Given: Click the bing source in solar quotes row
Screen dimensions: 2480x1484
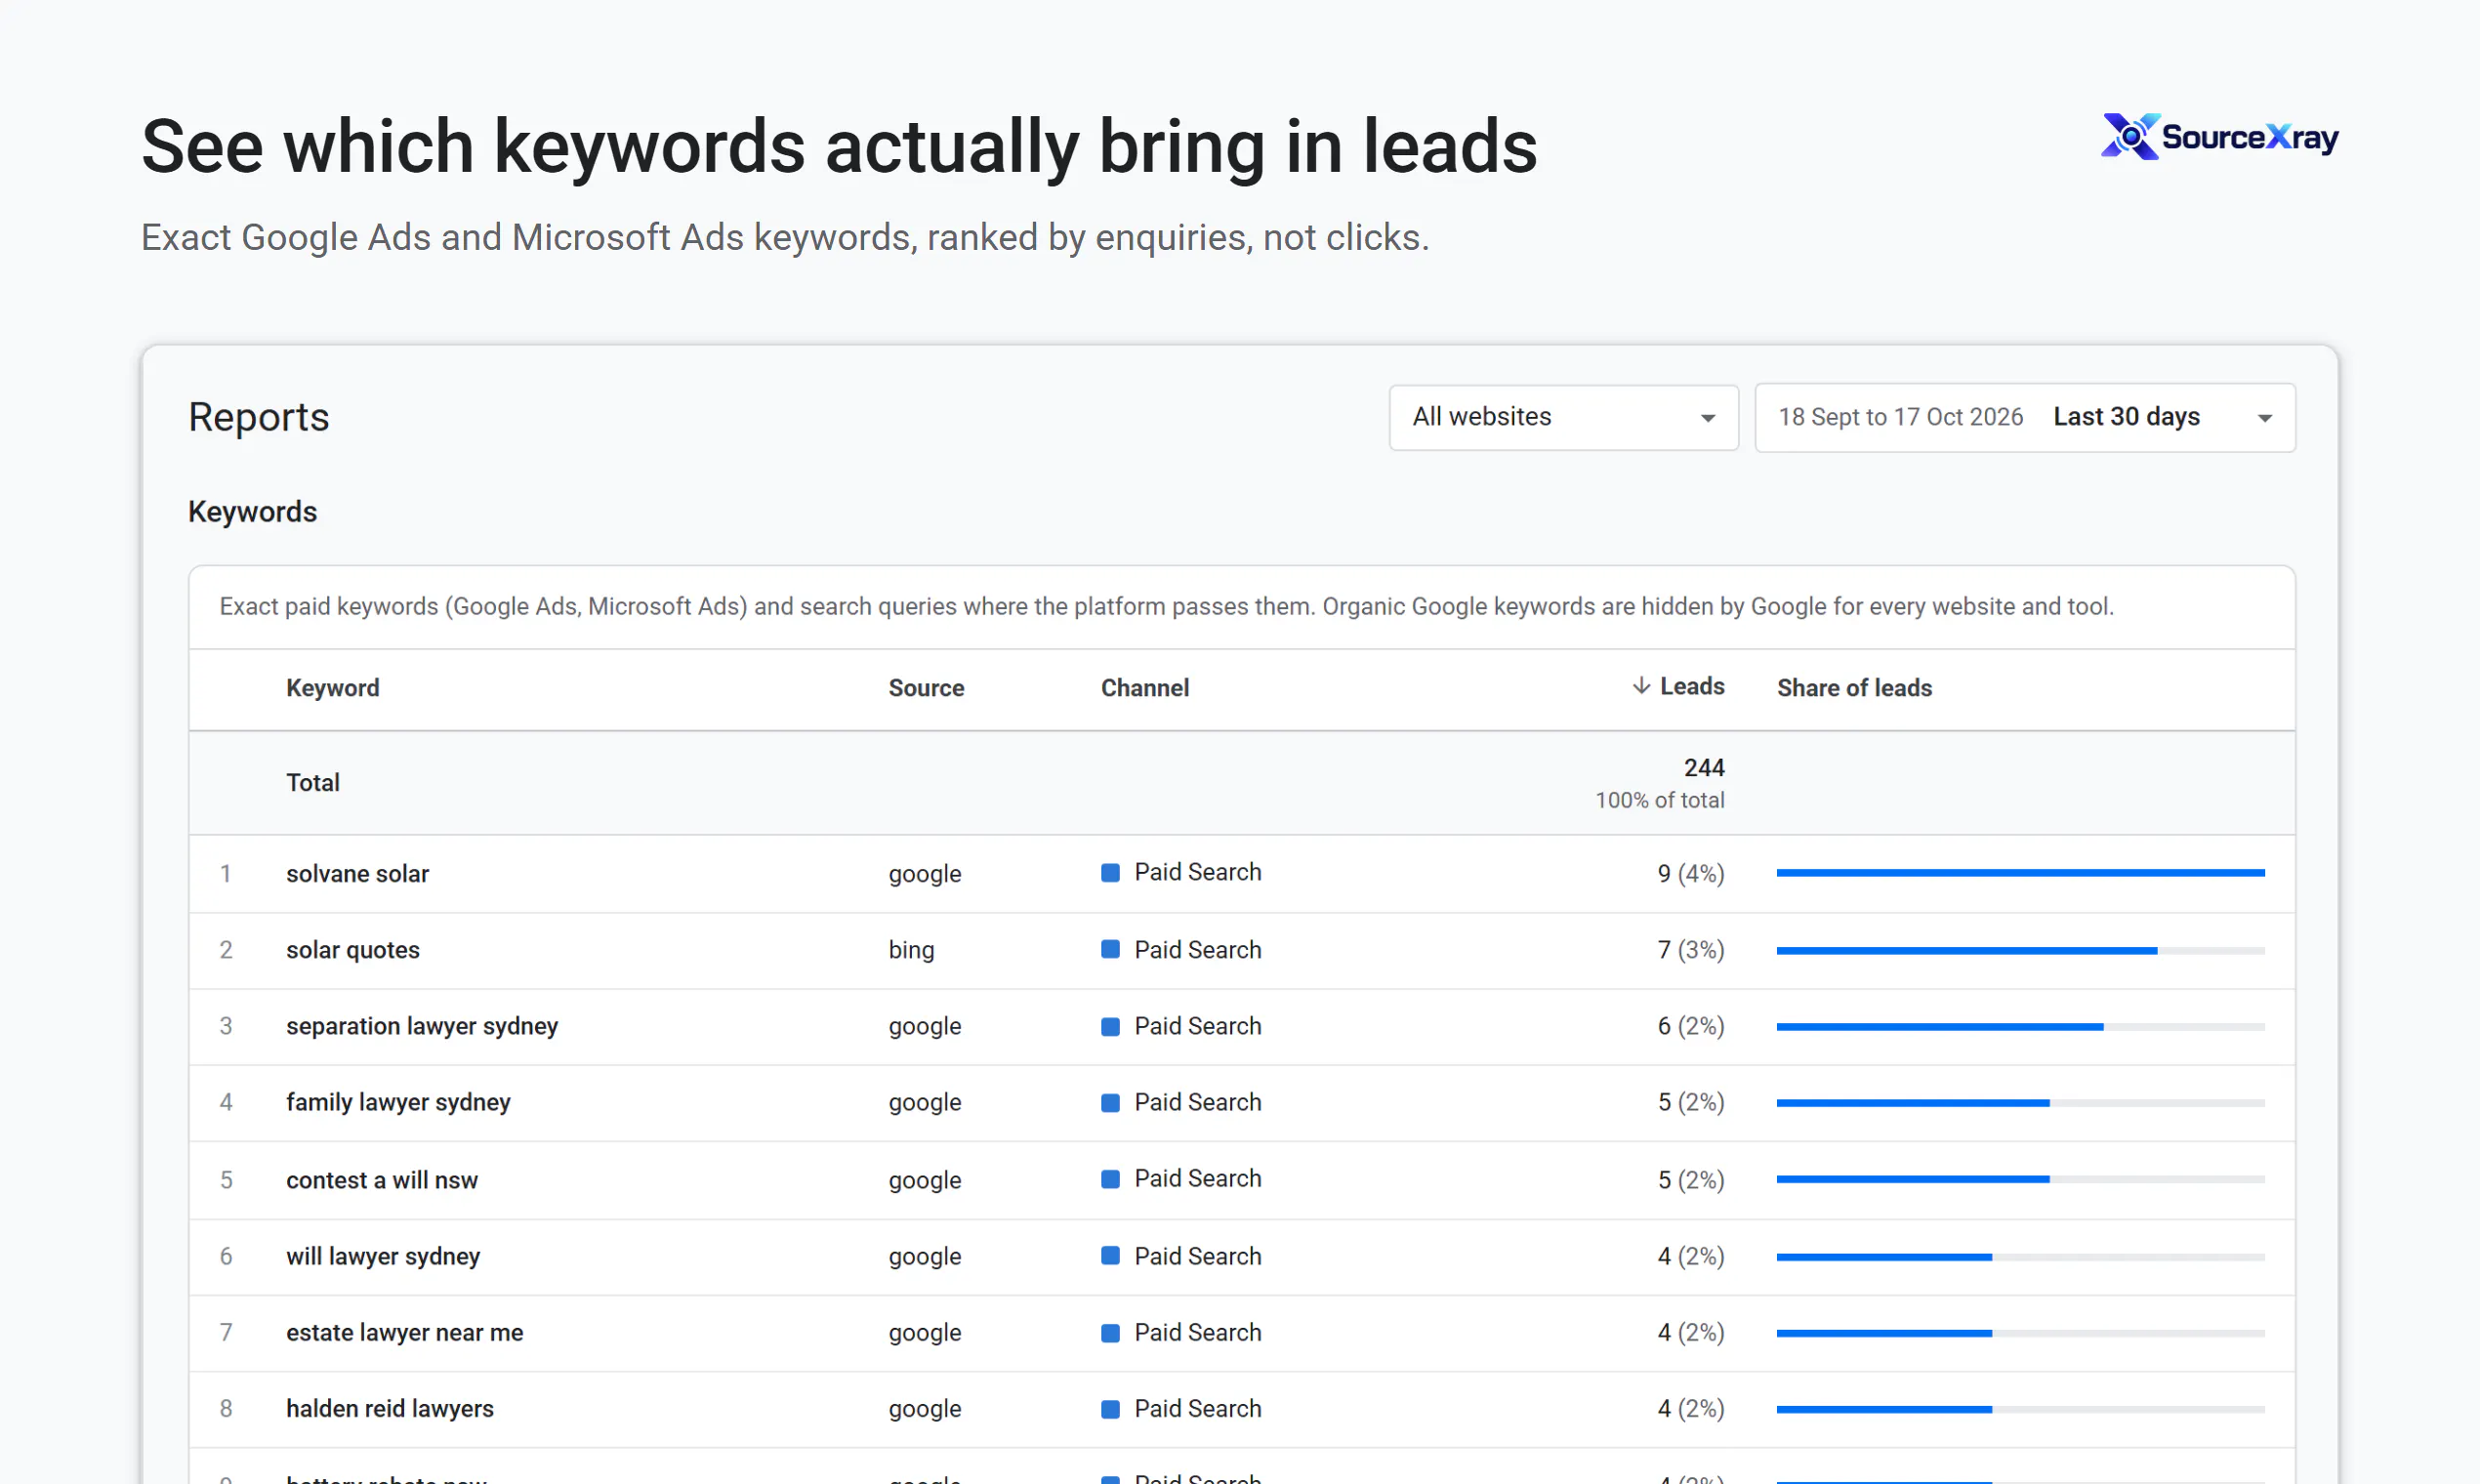Looking at the screenshot, I should click(911, 950).
